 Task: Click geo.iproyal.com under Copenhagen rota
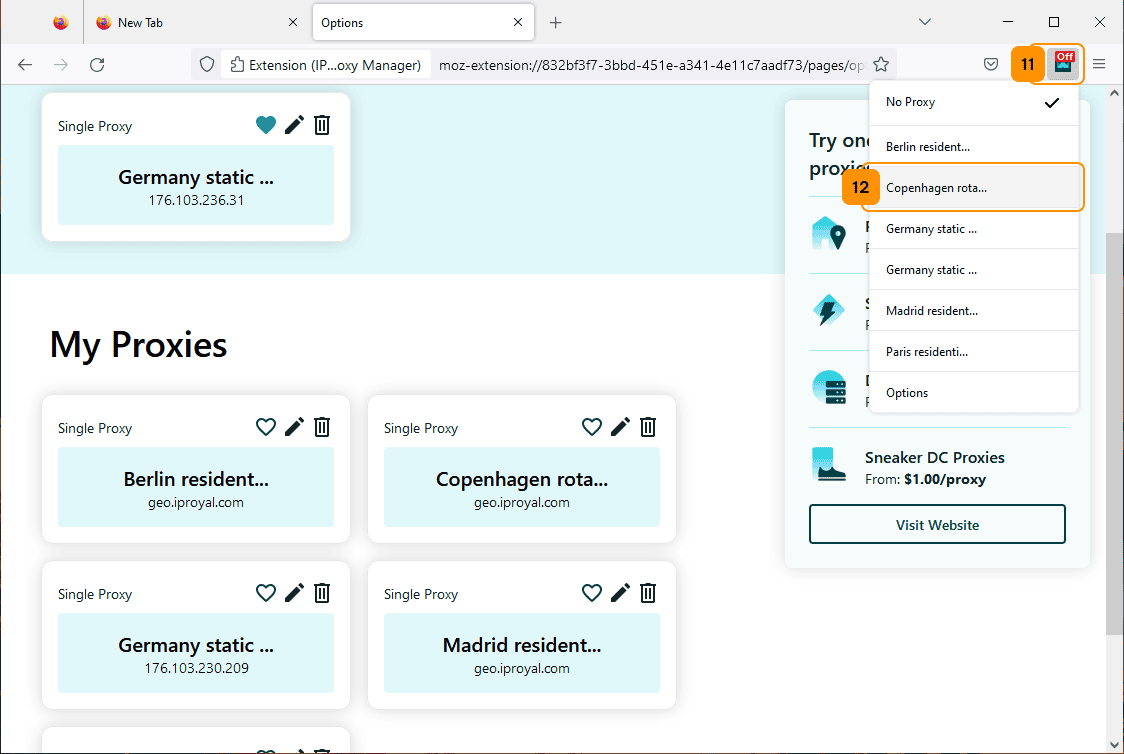point(522,502)
